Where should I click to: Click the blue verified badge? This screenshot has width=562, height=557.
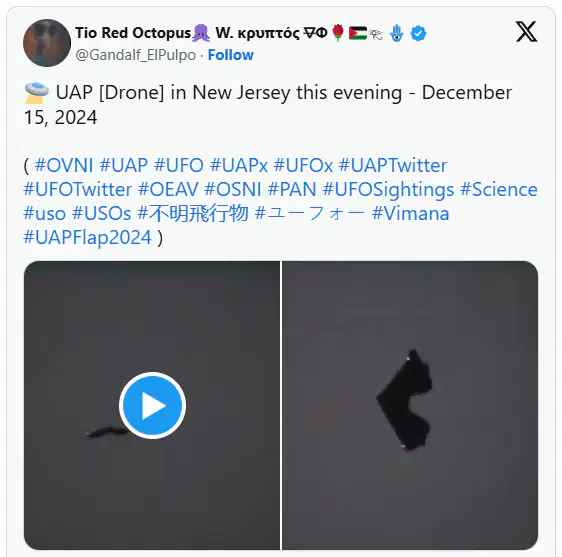[x=418, y=34]
